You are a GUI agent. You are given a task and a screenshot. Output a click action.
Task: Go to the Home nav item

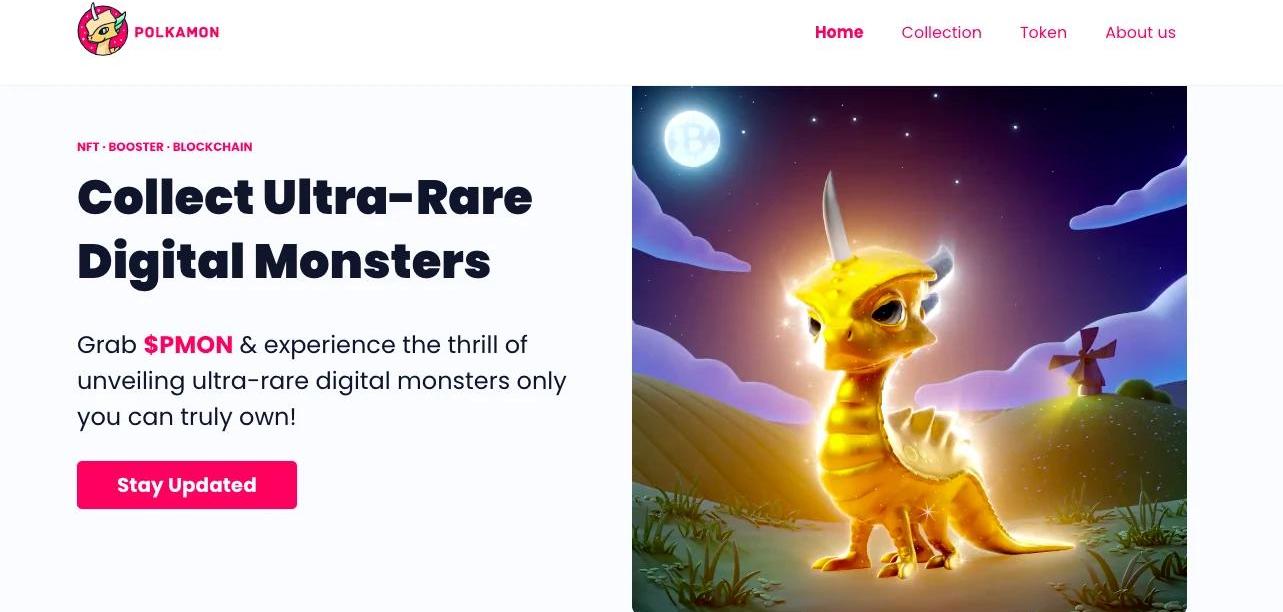point(839,32)
